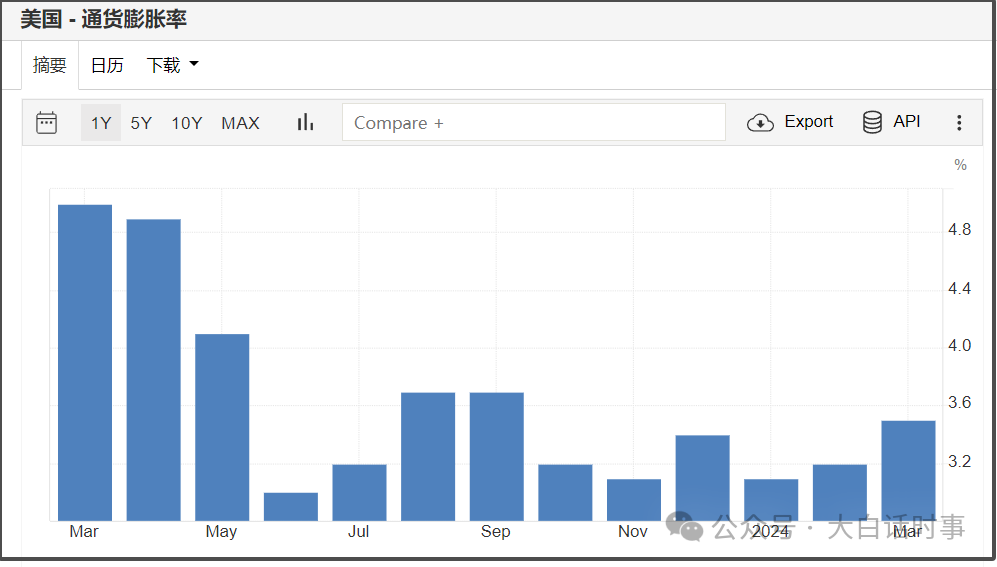Click the API button label
Image resolution: width=997 pixels, height=567 pixels.
[907, 121]
